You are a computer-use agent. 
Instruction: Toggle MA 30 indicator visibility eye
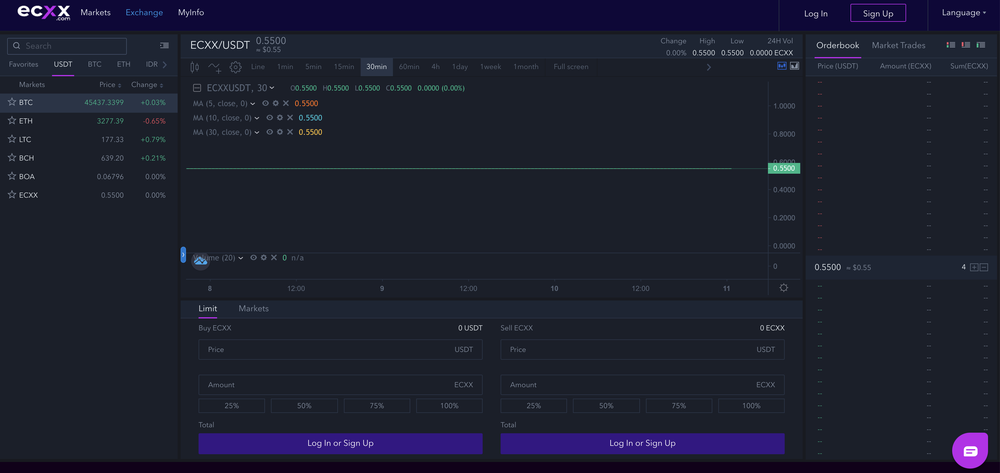269,132
